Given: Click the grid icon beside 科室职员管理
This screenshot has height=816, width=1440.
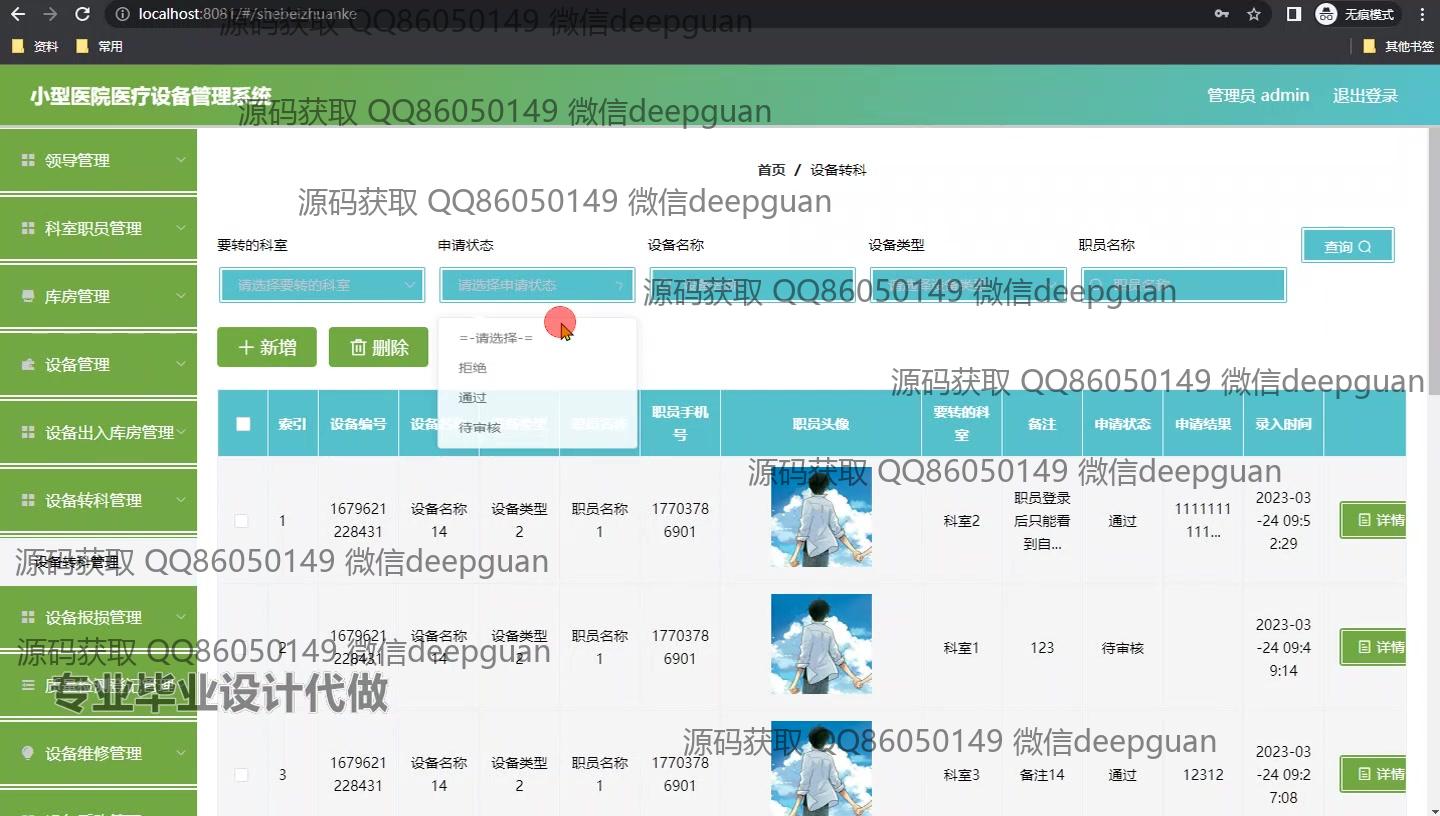Looking at the screenshot, I should pos(27,228).
